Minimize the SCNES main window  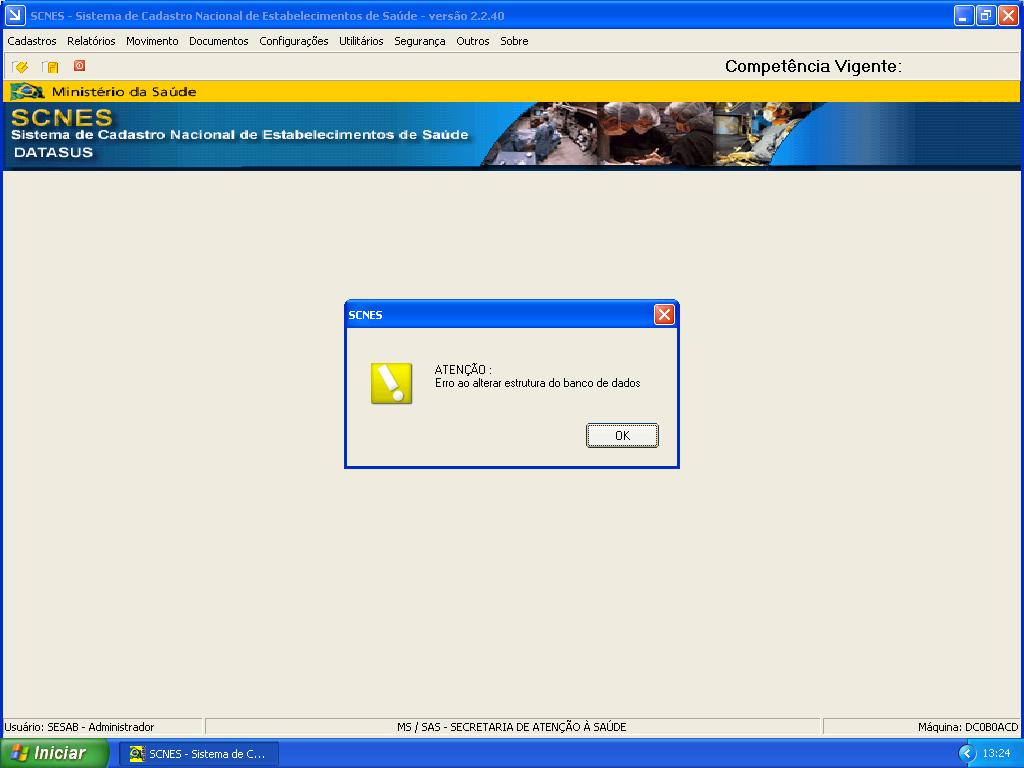pyautogui.click(x=963, y=15)
